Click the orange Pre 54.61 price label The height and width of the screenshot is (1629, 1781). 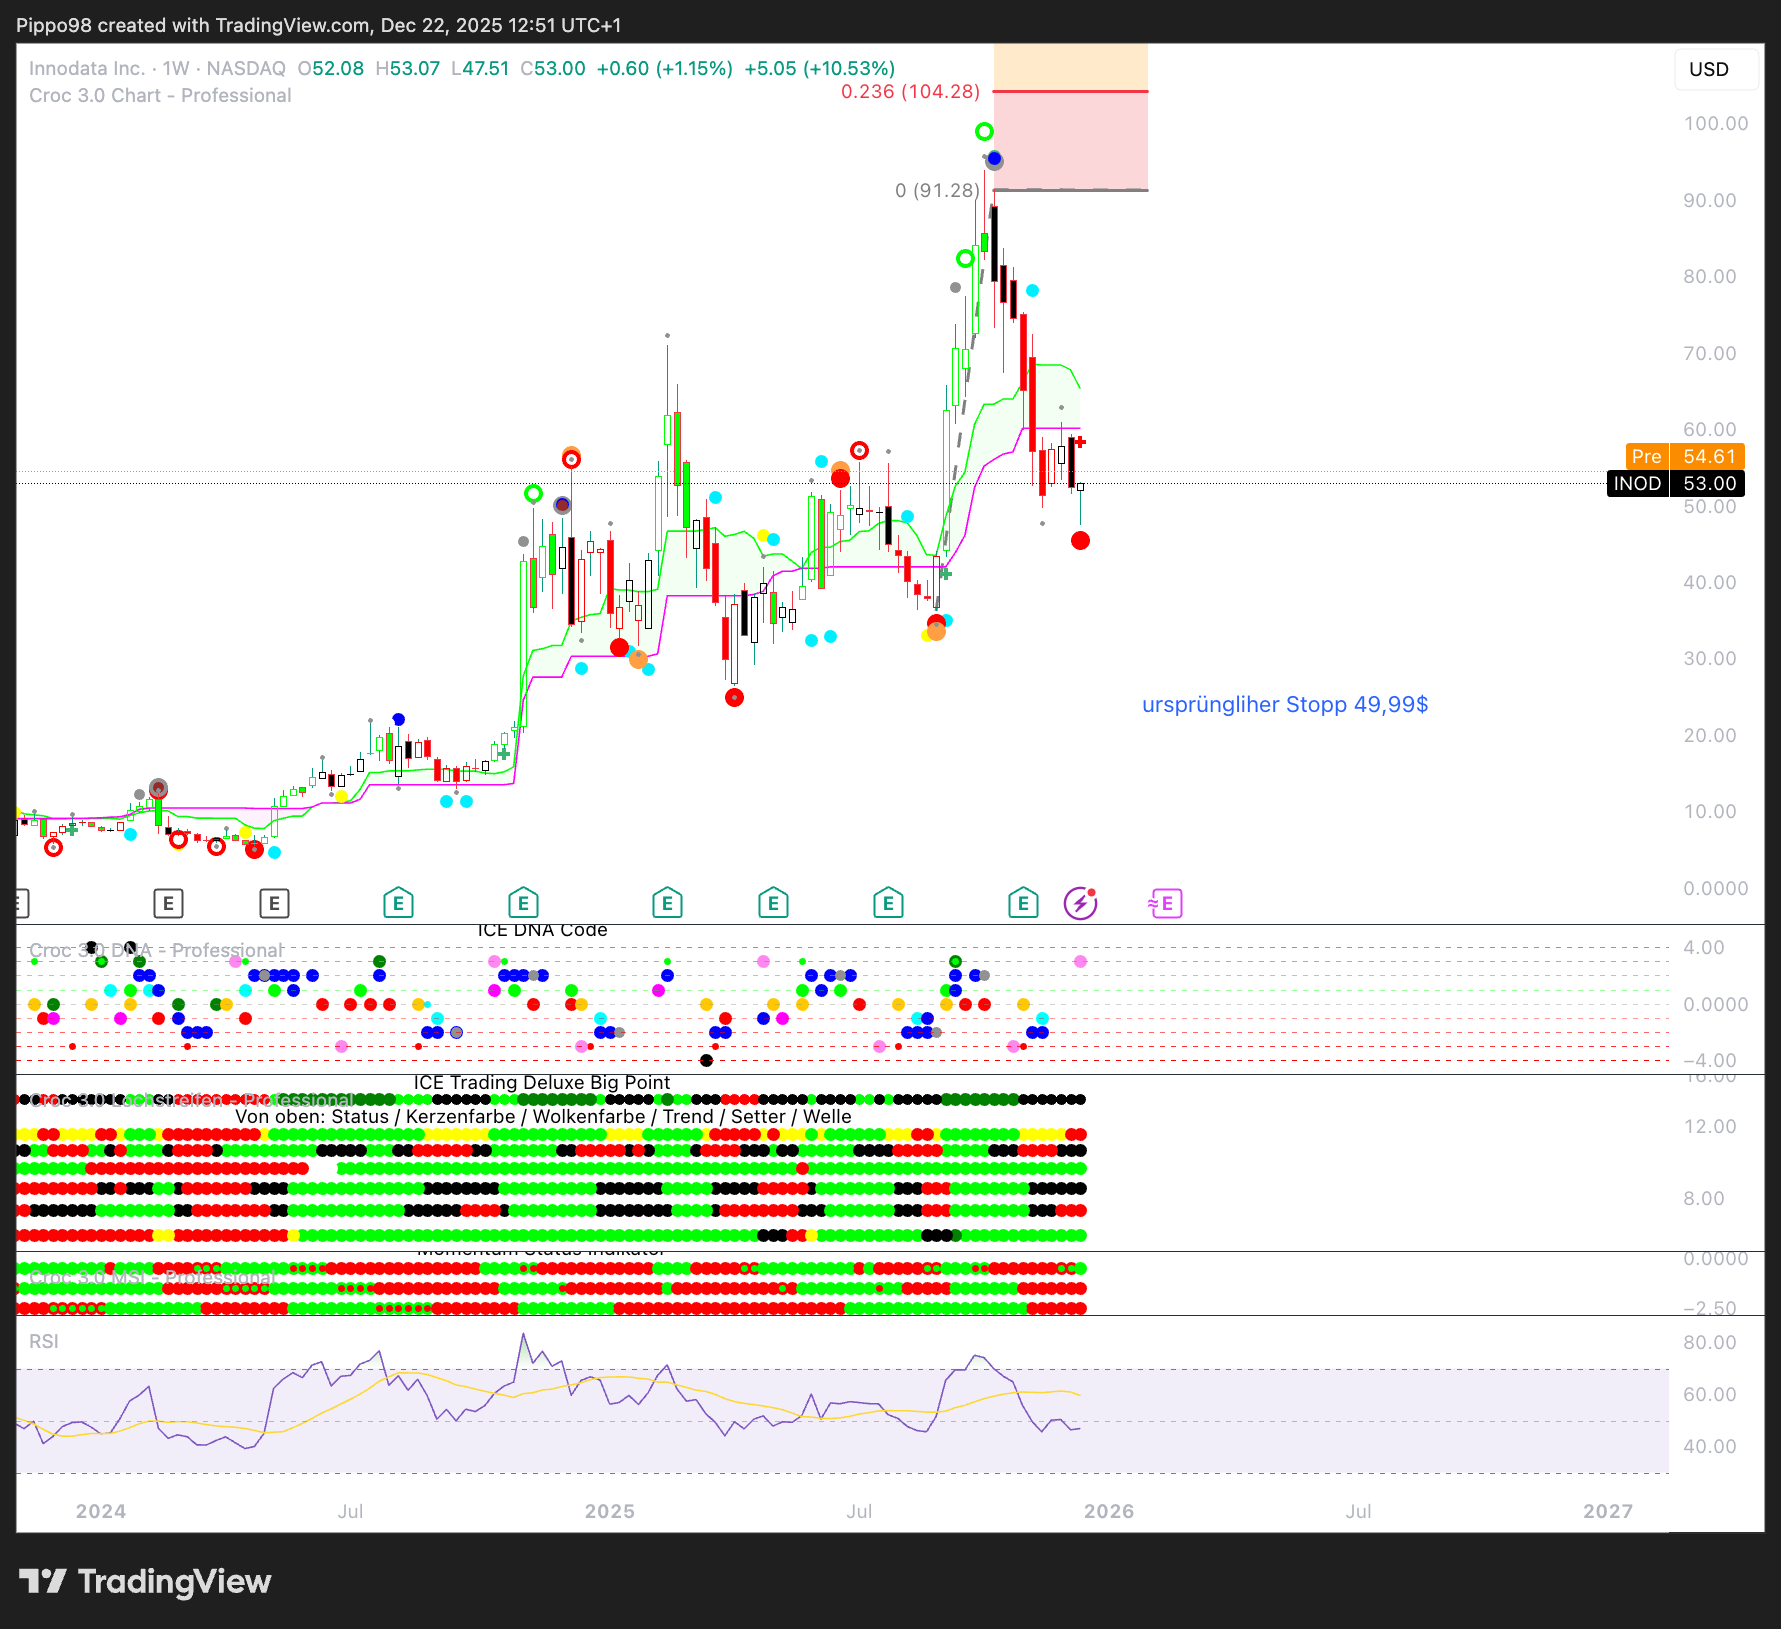click(1685, 456)
